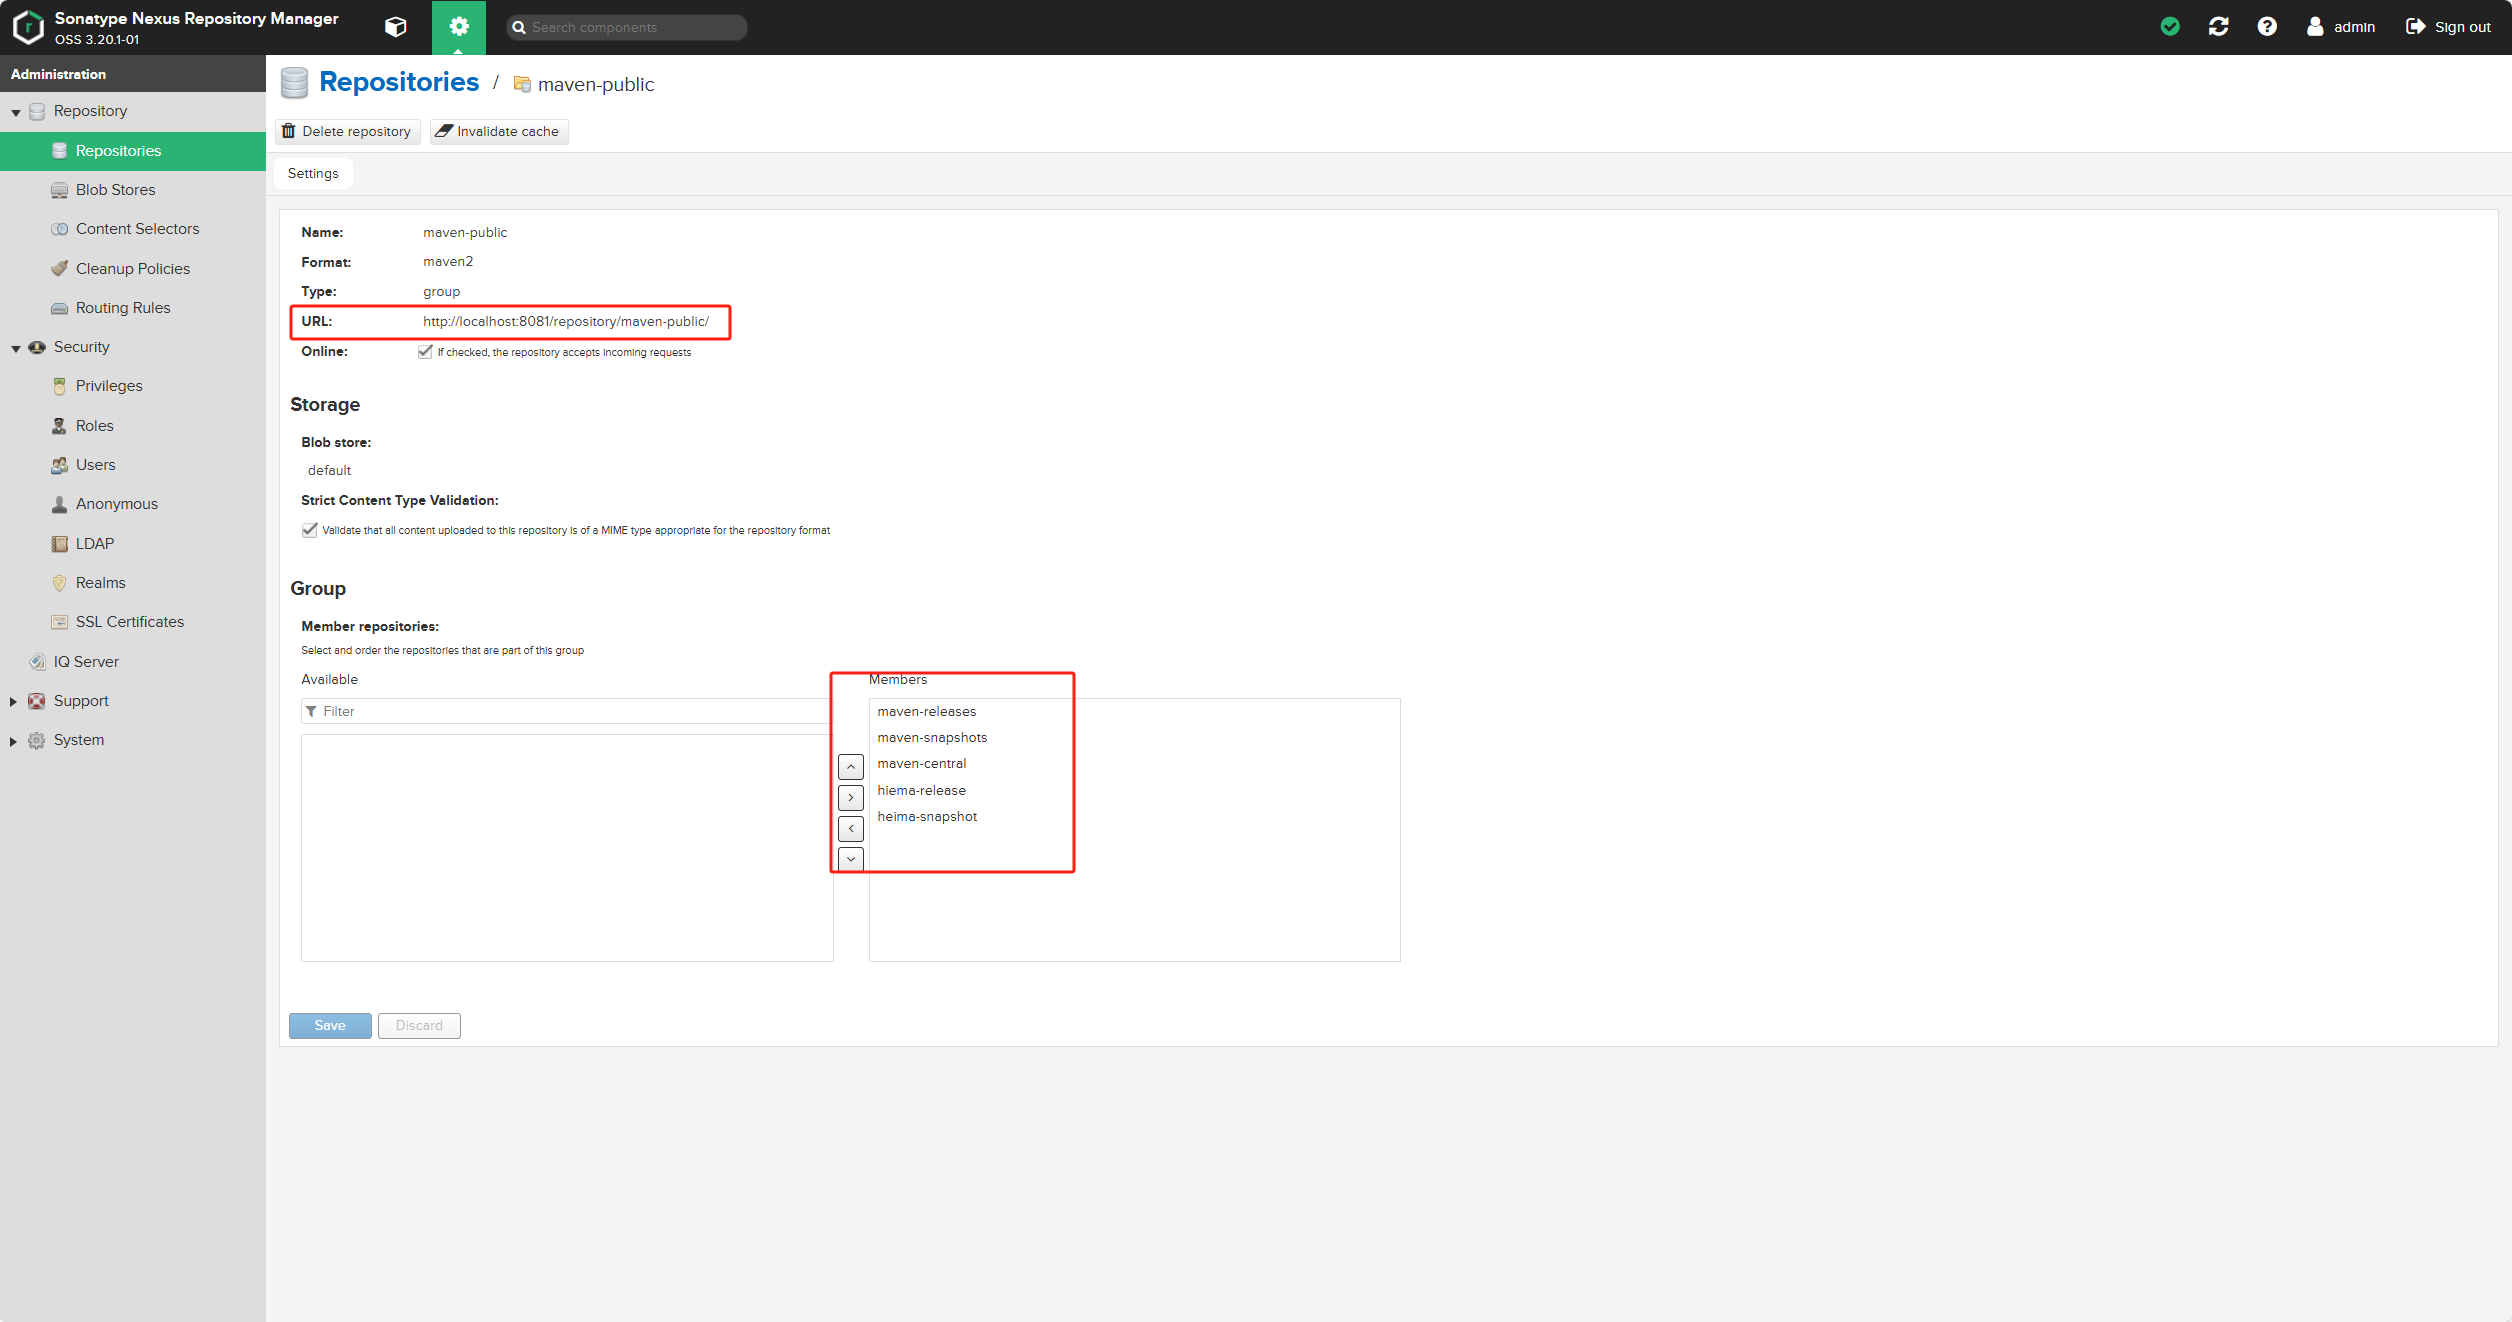Screen dimensions: 2512x1322
Task: Open the Browse cube icon in header
Action: coord(396,27)
